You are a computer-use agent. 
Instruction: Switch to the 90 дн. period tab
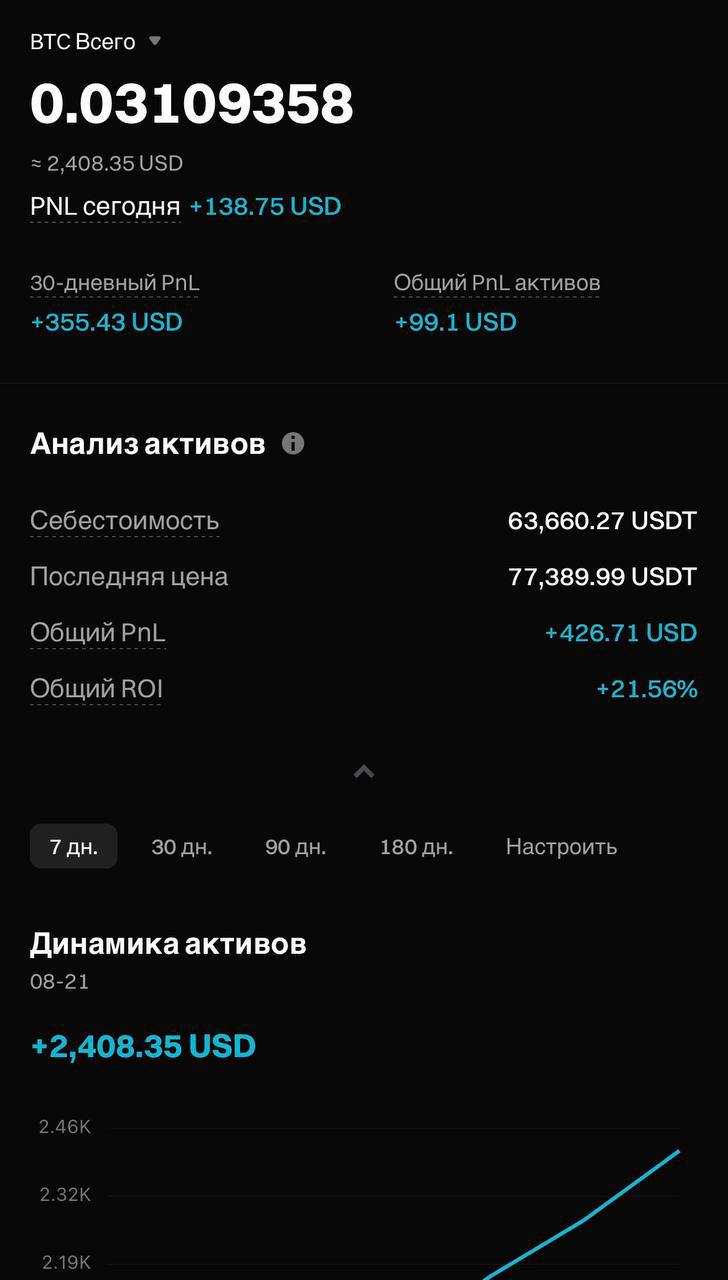[296, 846]
